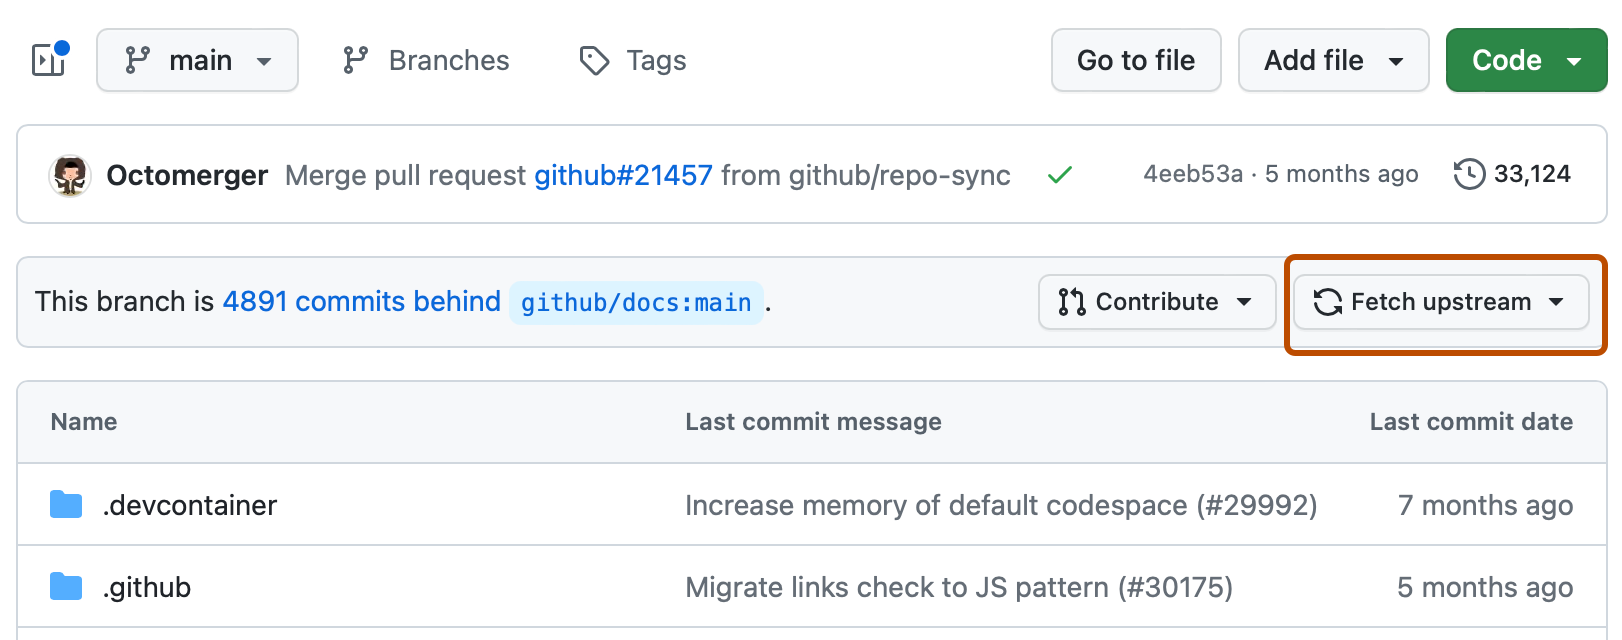Open the green Code dropdown

[1526, 60]
